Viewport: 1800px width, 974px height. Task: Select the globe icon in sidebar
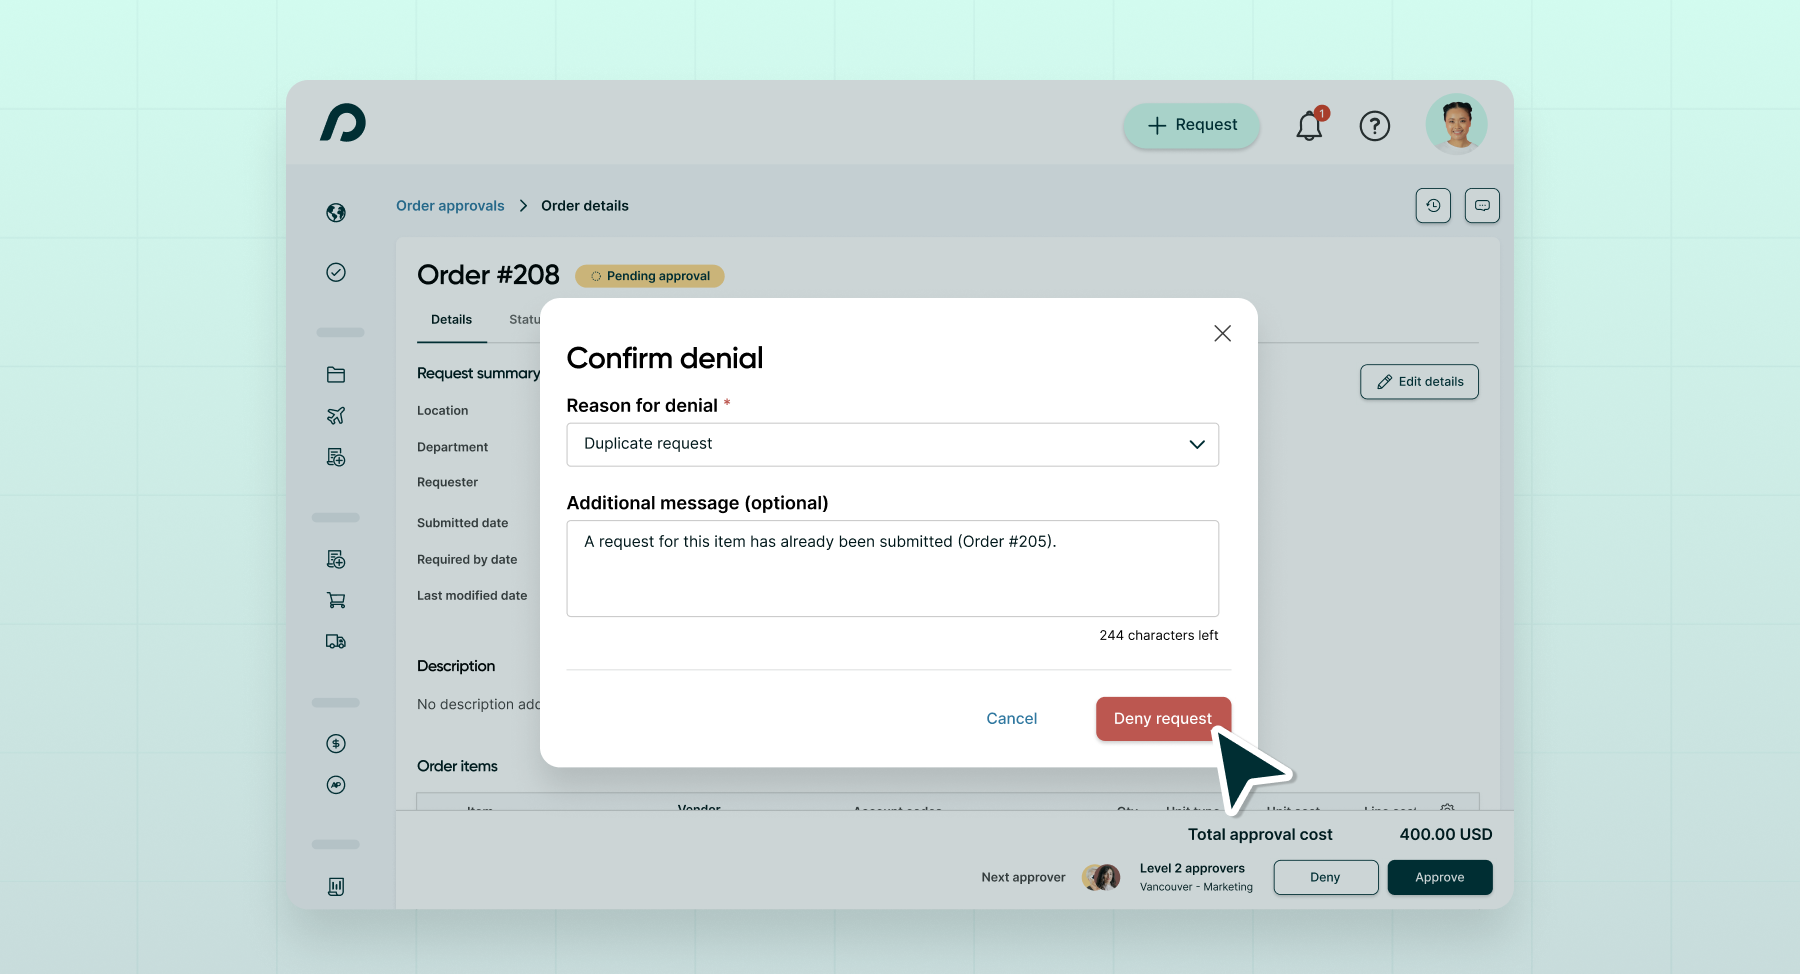pos(337,212)
